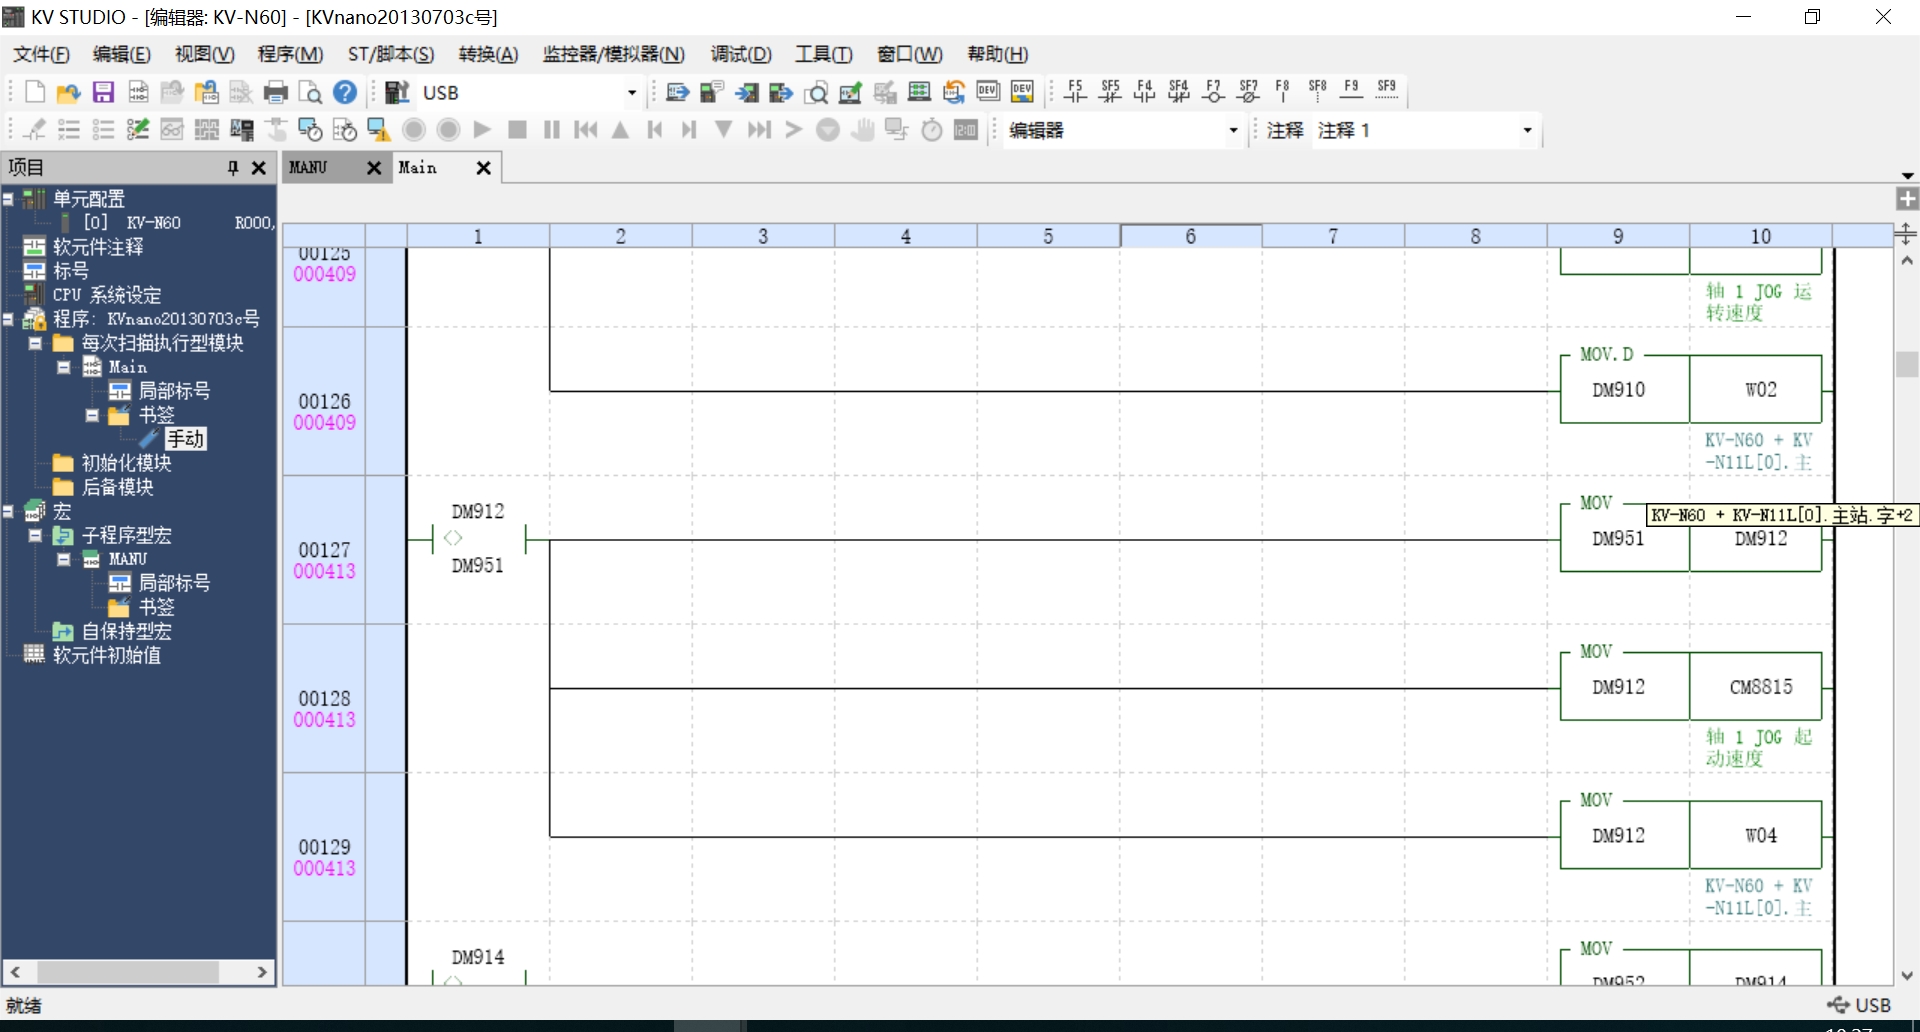Click column 6 header in ladder grid
Image resolution: width=1920 pixels, height=1032 pixels.
(1190, 236)
